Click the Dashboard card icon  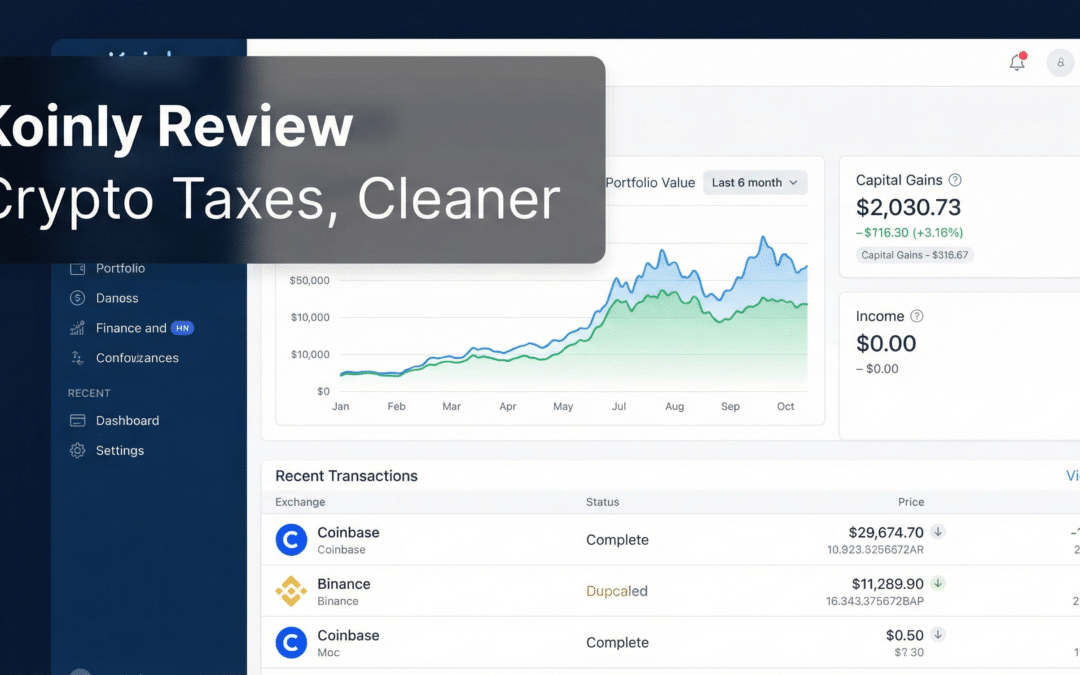[77, 420]
